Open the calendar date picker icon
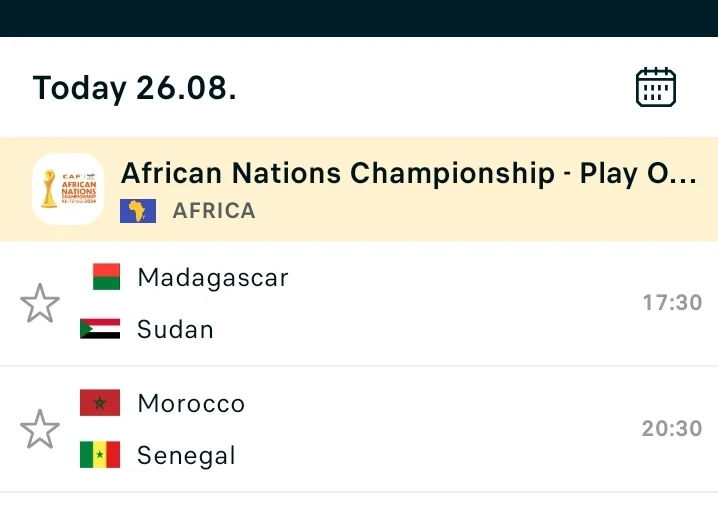The width and height of the screenshot is (718, 517). coord(656,87)
